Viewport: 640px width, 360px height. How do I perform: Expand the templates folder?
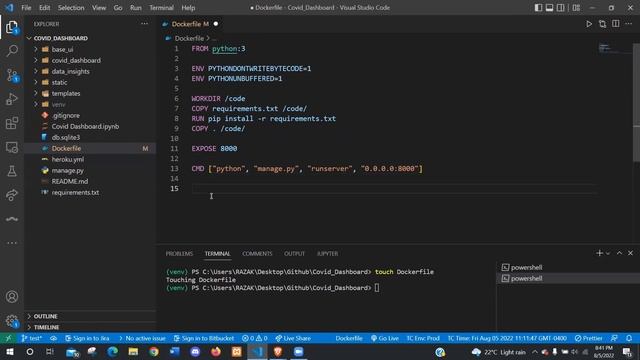point(66,93)
